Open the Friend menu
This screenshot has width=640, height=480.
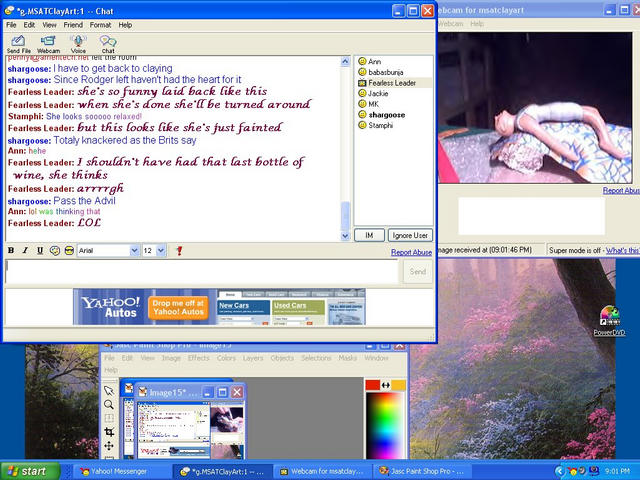pyautogui.click(x=73, y=25)
